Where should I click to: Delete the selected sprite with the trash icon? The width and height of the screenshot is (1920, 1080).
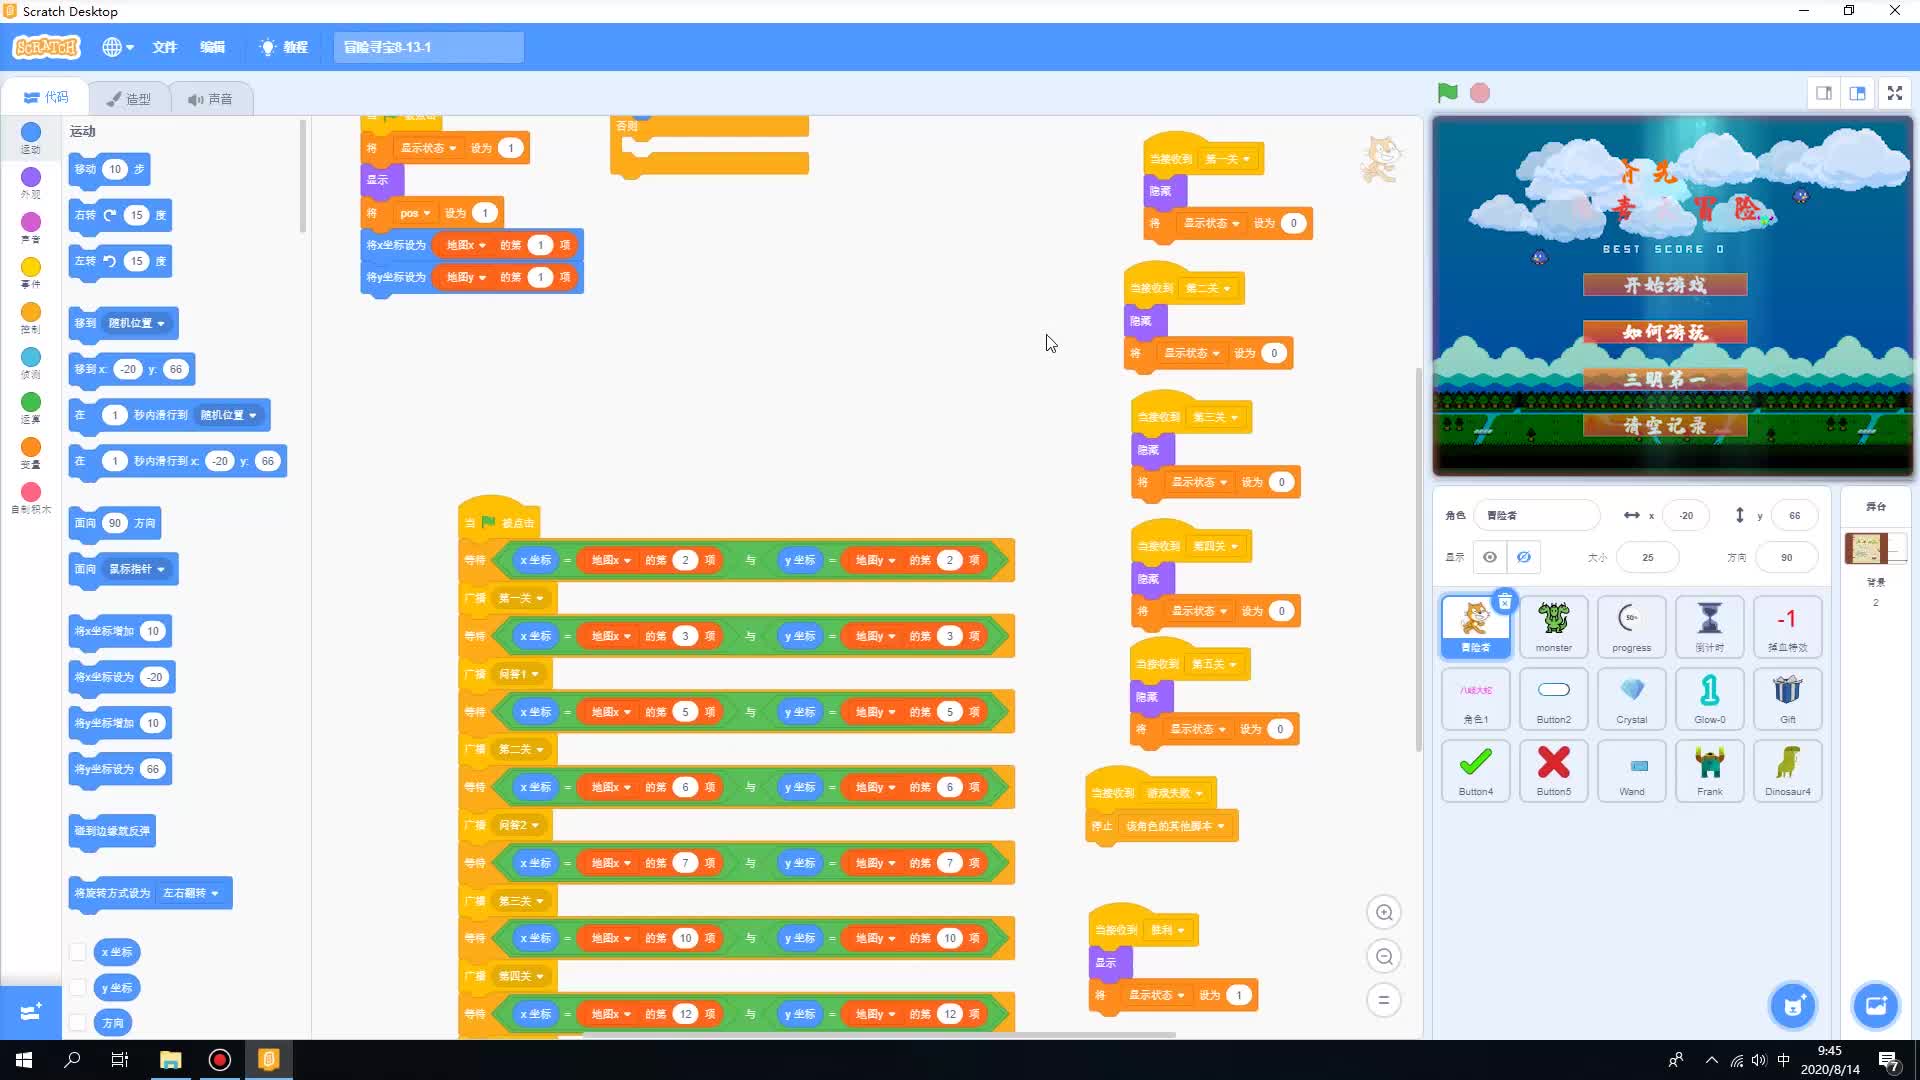(1504, 602)
